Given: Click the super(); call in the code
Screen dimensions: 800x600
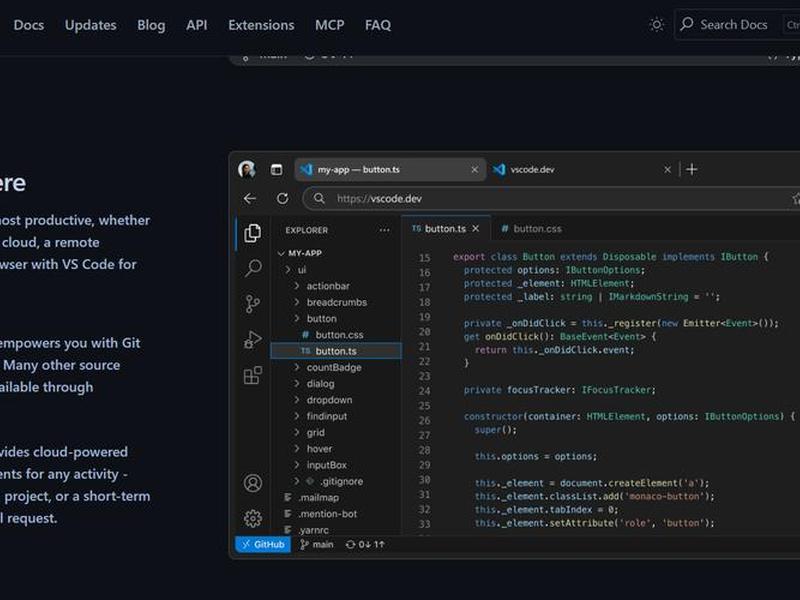Looking at the screenshot, I should (x=495, y=430).
